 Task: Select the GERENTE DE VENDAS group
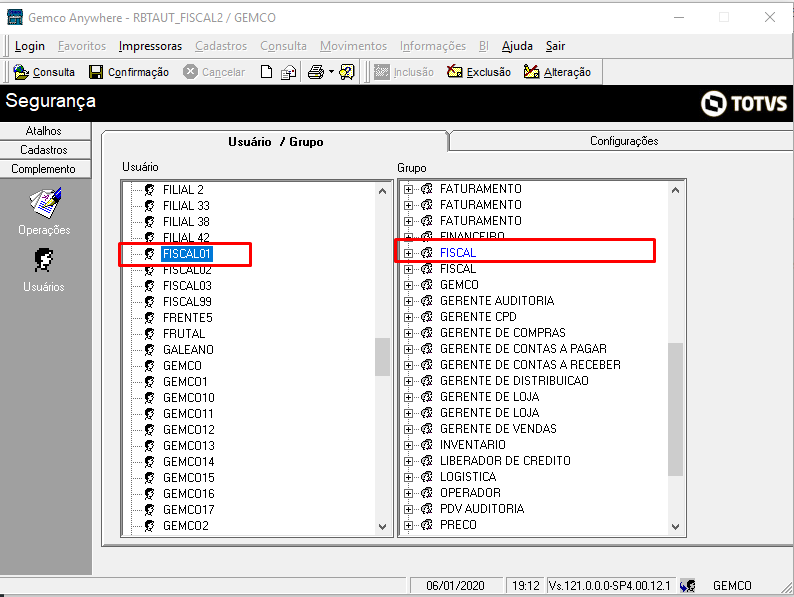[x=498, y=429]
